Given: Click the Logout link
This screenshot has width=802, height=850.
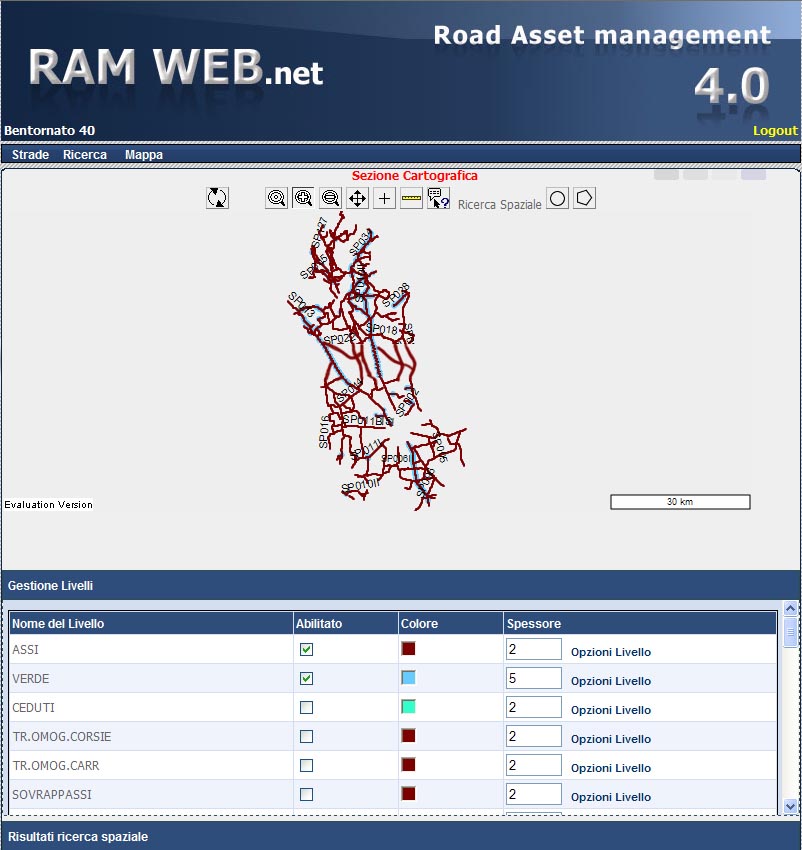Looking at the screenshot, I should (775, 130).
